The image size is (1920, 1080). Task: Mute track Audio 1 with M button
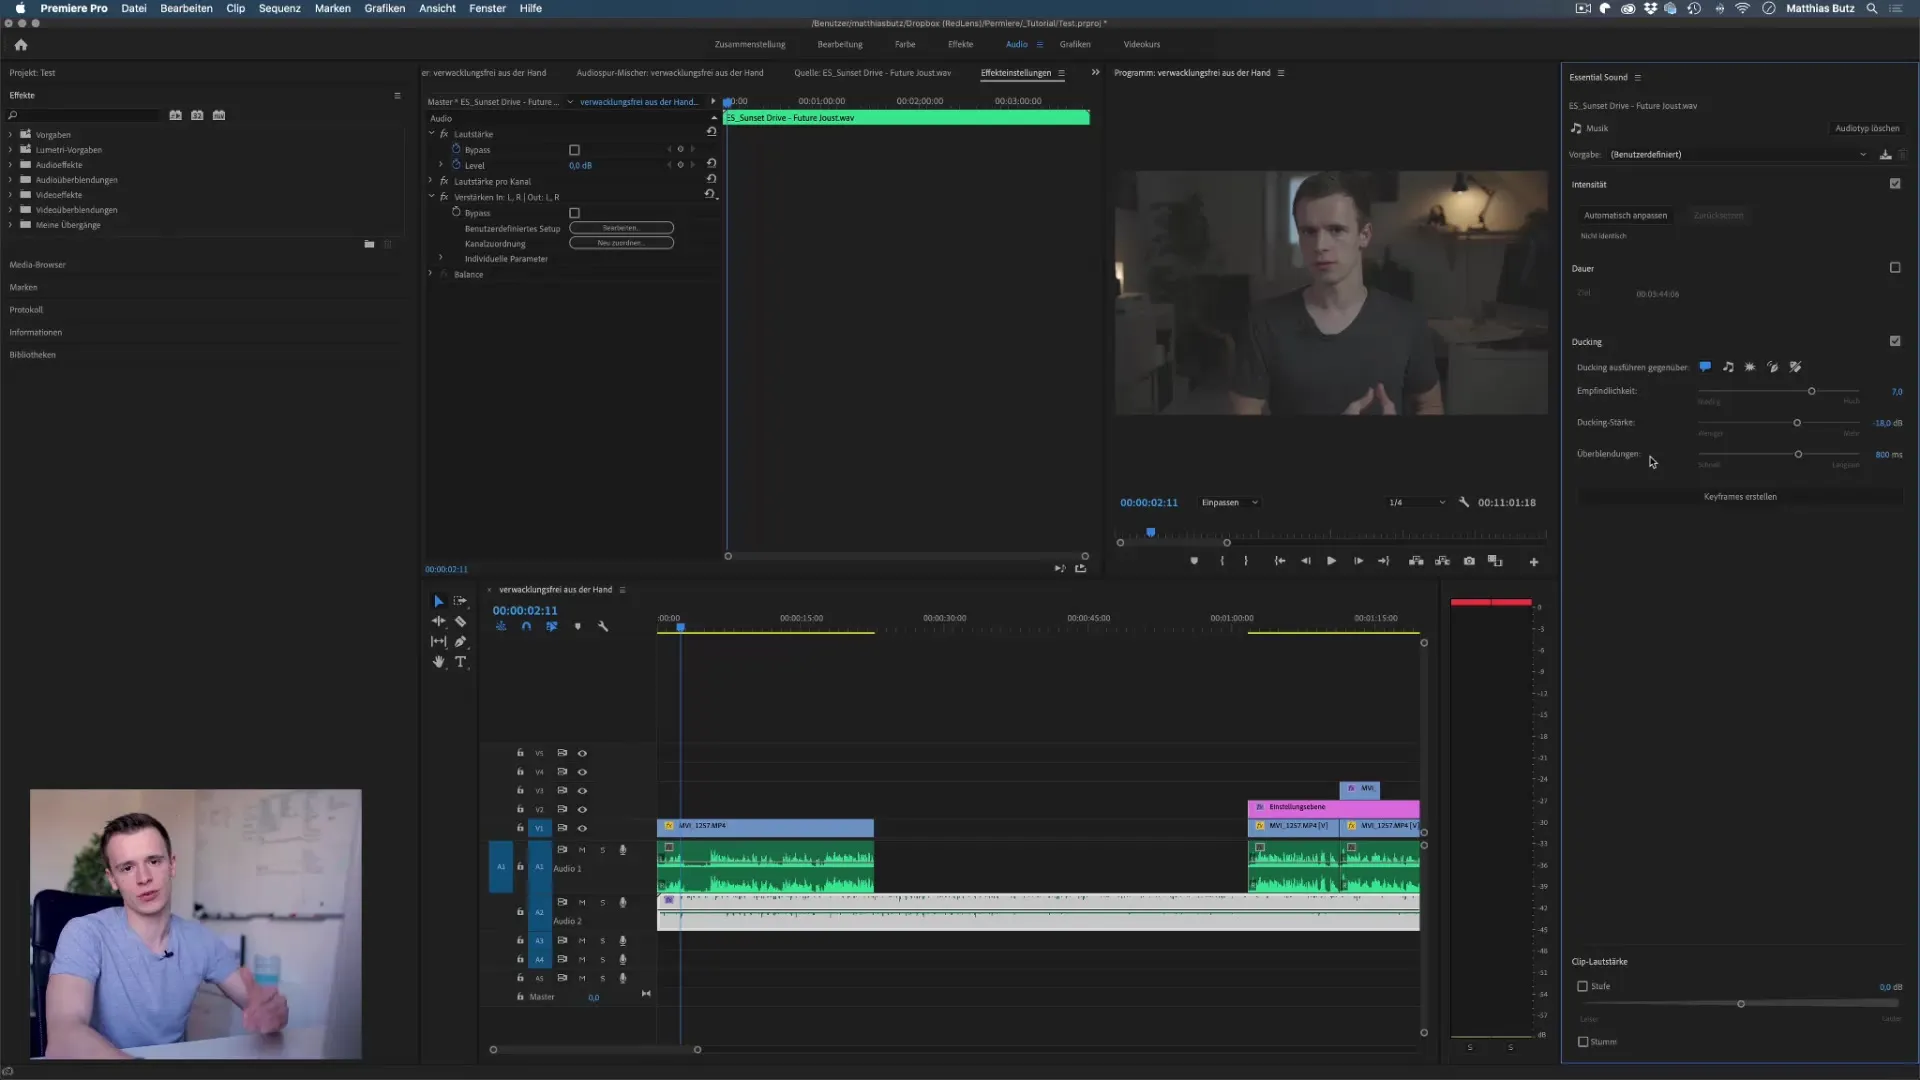(582, 850)
